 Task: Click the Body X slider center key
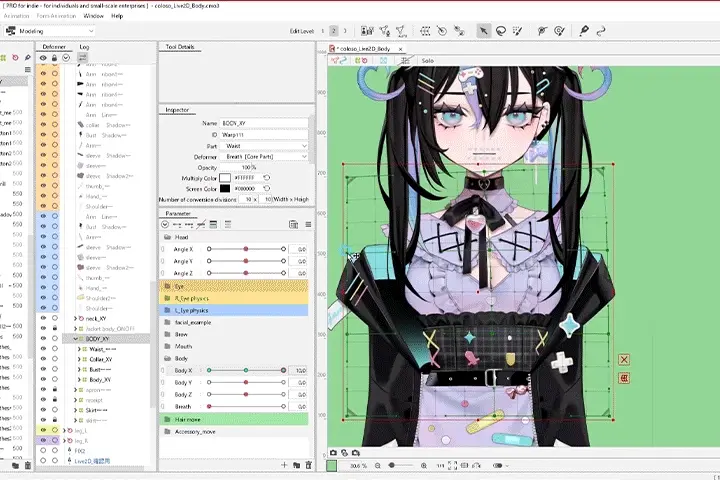(246, 370)
